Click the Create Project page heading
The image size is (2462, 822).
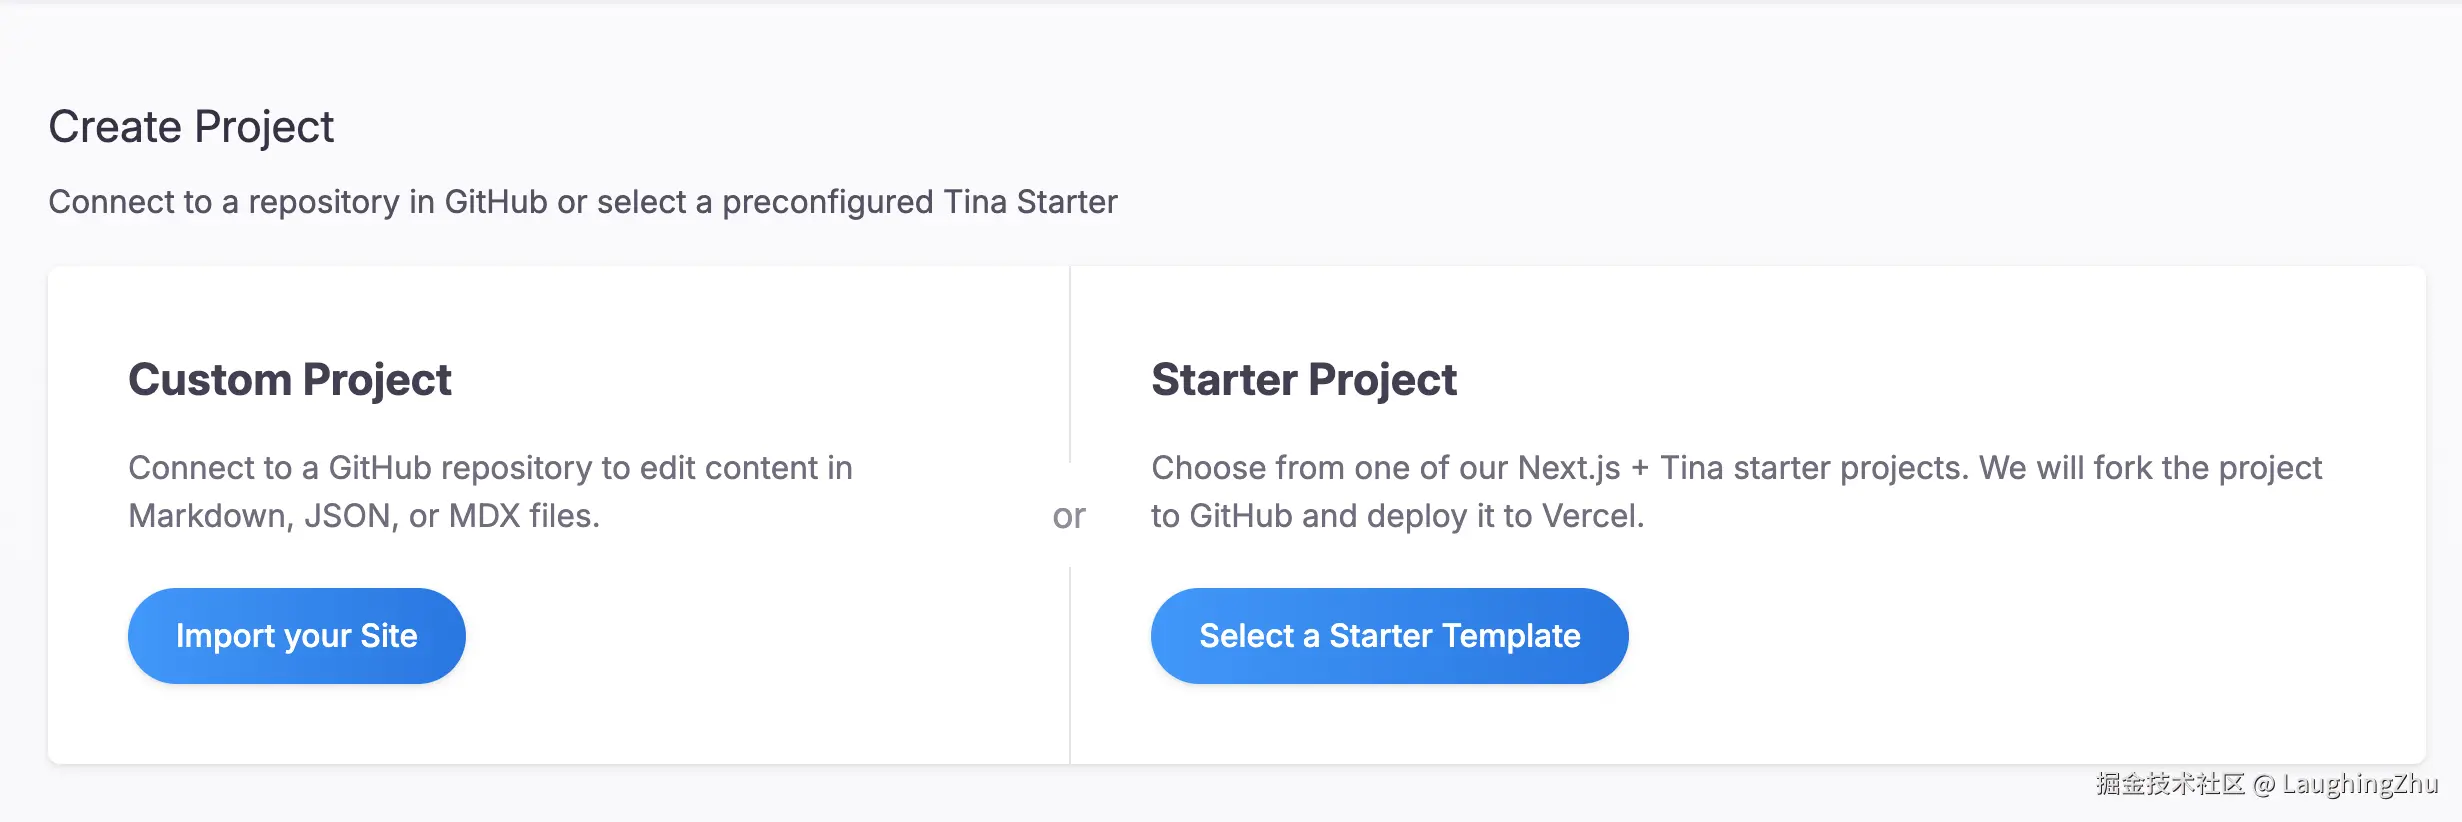tap(191, 127)
